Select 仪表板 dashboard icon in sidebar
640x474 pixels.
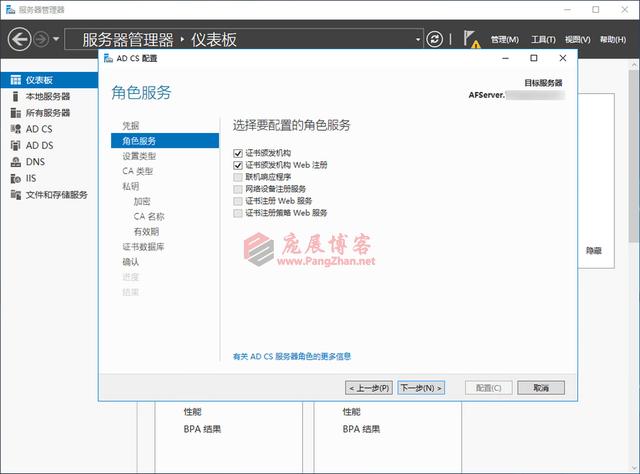tap(16, 80)
